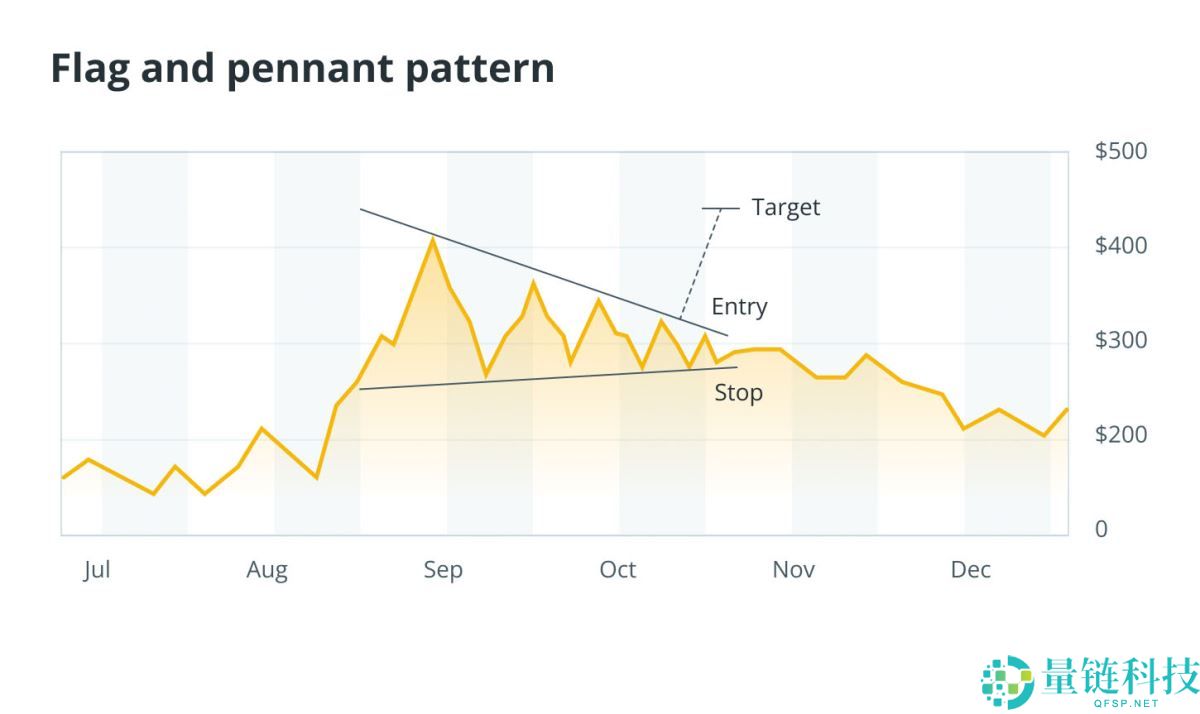1200x714 pixels.
Task: Click the Stop label below trendline
Action: [738, 393]
